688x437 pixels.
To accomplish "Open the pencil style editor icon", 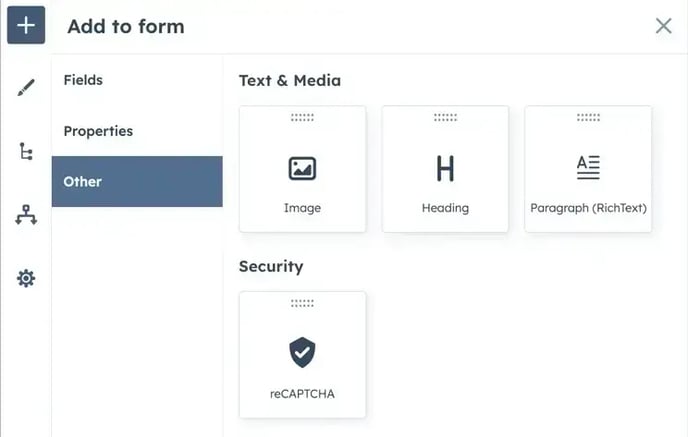I will pos(26,87).
